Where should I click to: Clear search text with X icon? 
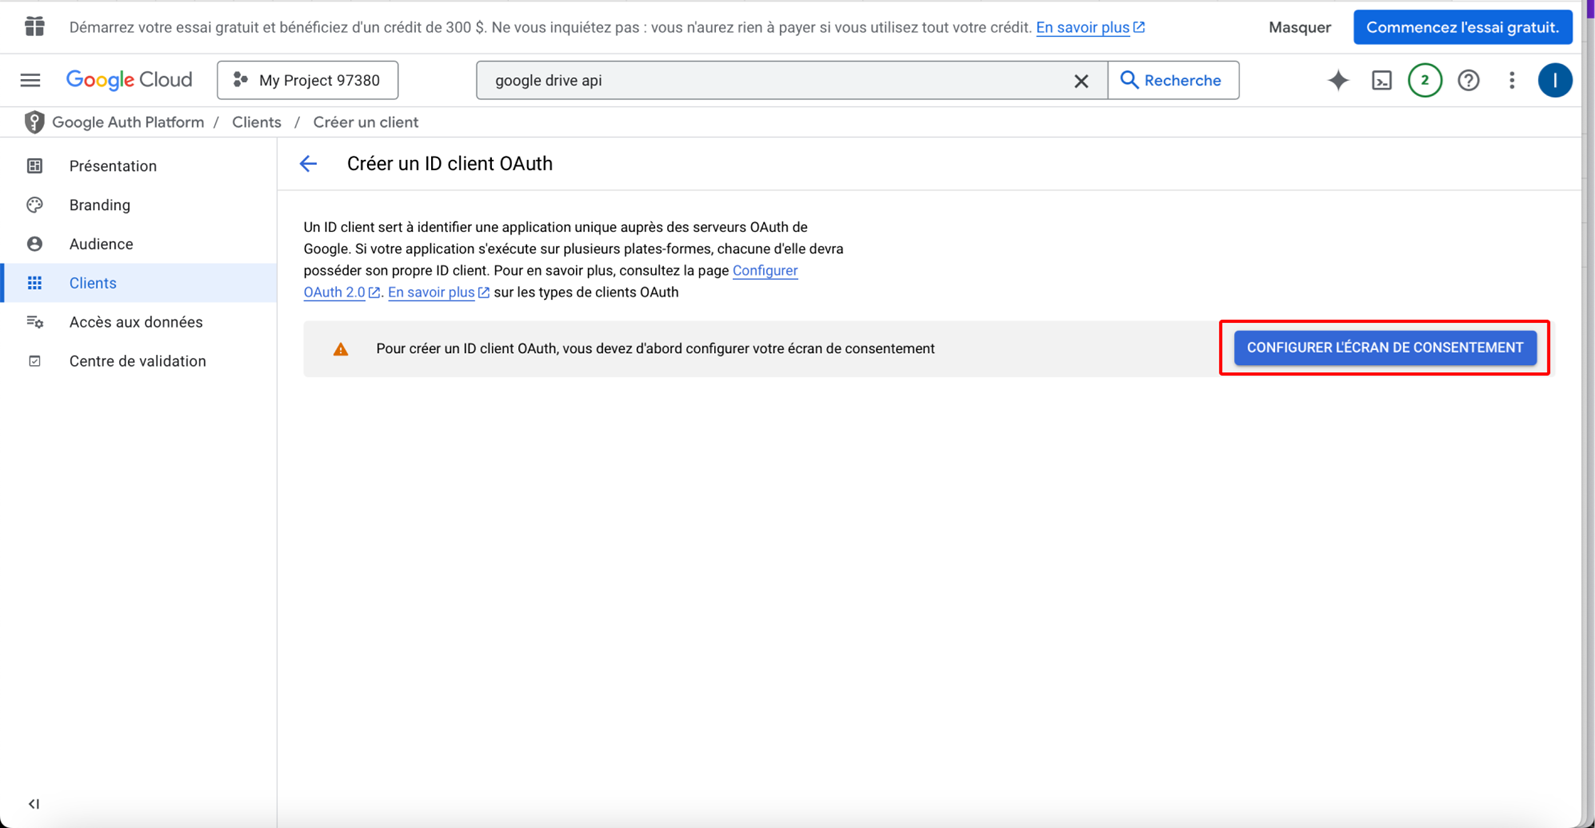pos(1081,81)
